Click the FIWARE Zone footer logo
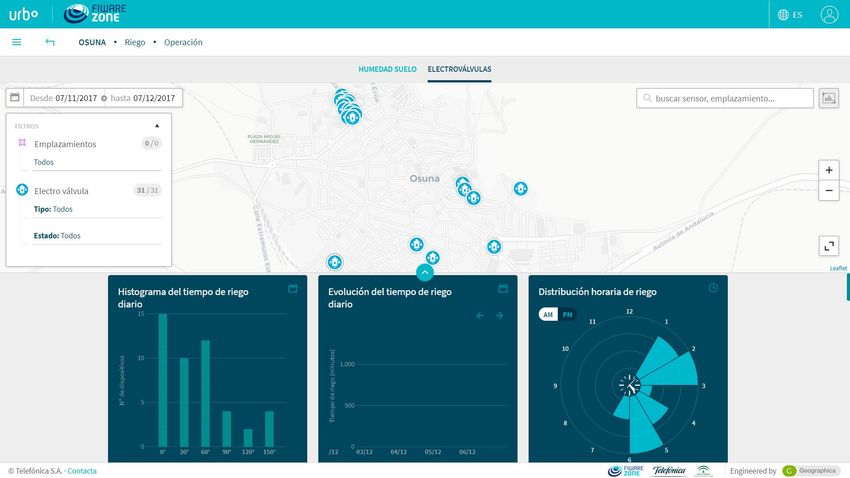Viewport: 850px width, 478px height. pyautogui.click(x=626, y=471)
